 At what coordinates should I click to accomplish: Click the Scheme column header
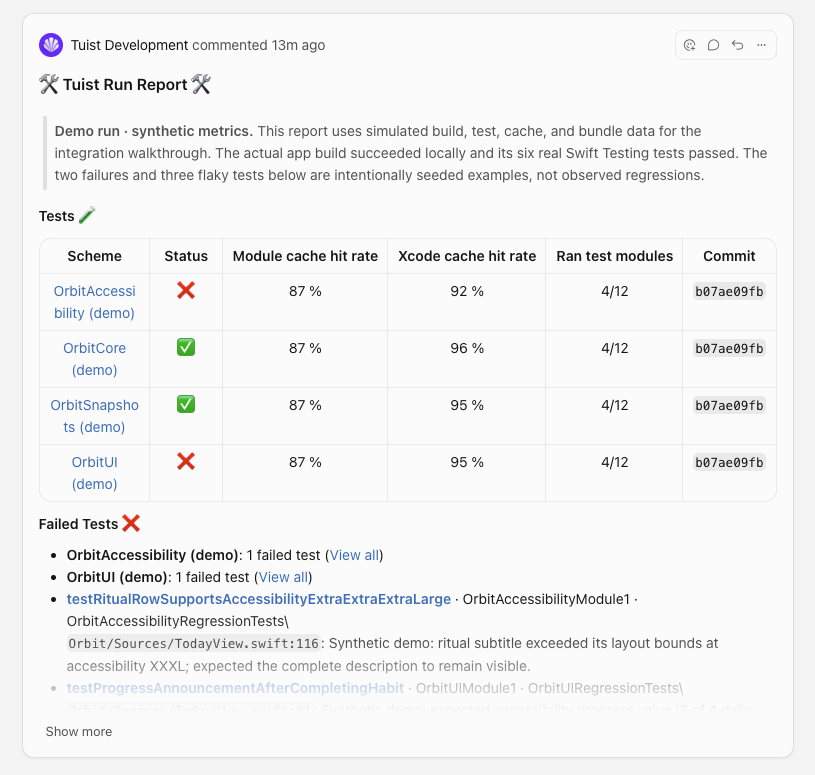tap(95, 256)
